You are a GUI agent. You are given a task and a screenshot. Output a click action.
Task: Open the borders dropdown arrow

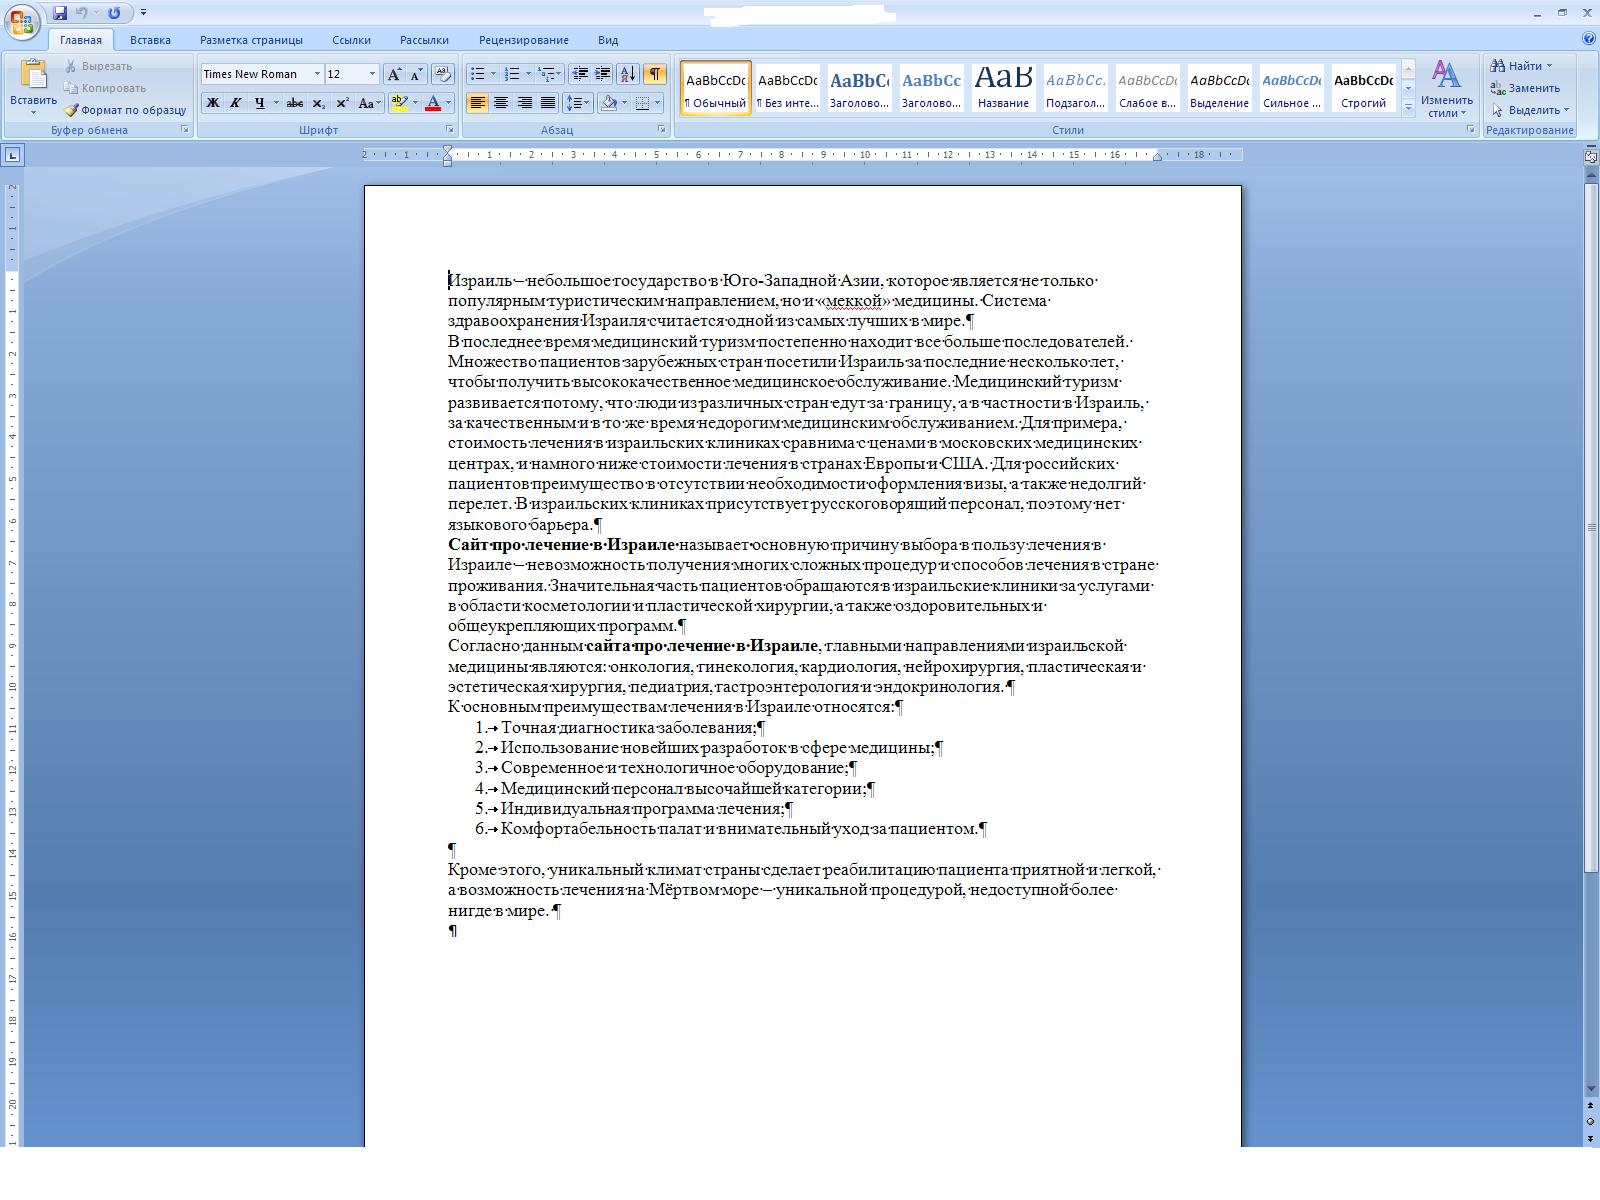click(x=657, y=103)
